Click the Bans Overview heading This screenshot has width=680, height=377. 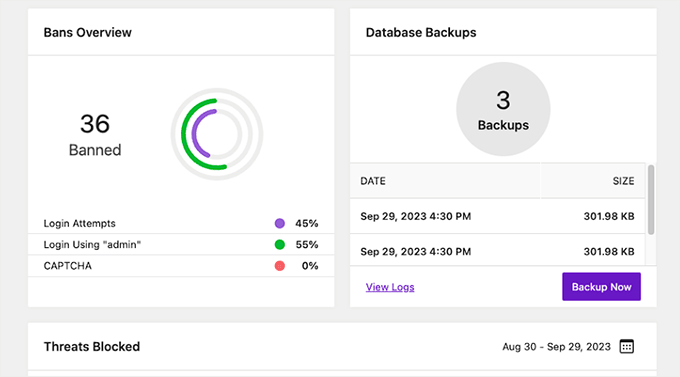coord(88,33)
